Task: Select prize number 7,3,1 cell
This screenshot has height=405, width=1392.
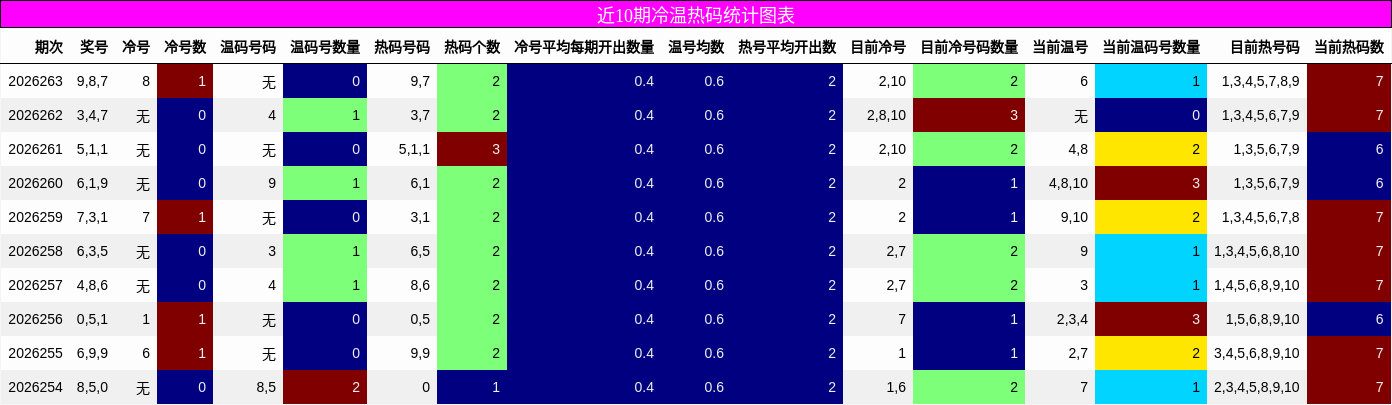Action: click(x=92, y=217)
